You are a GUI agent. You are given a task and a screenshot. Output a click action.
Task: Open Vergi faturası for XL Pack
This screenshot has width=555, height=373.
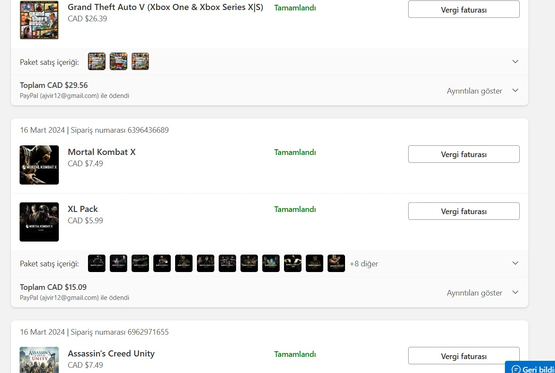tap(464, 211)
